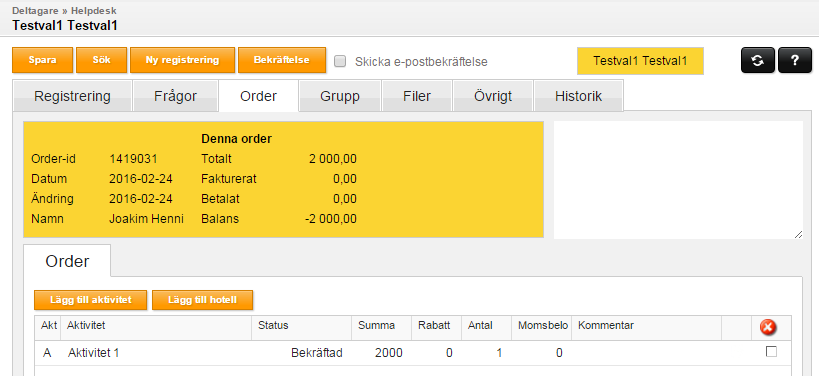Click the black refresh icon button
The image size is (819, 376).
(758, 61)
